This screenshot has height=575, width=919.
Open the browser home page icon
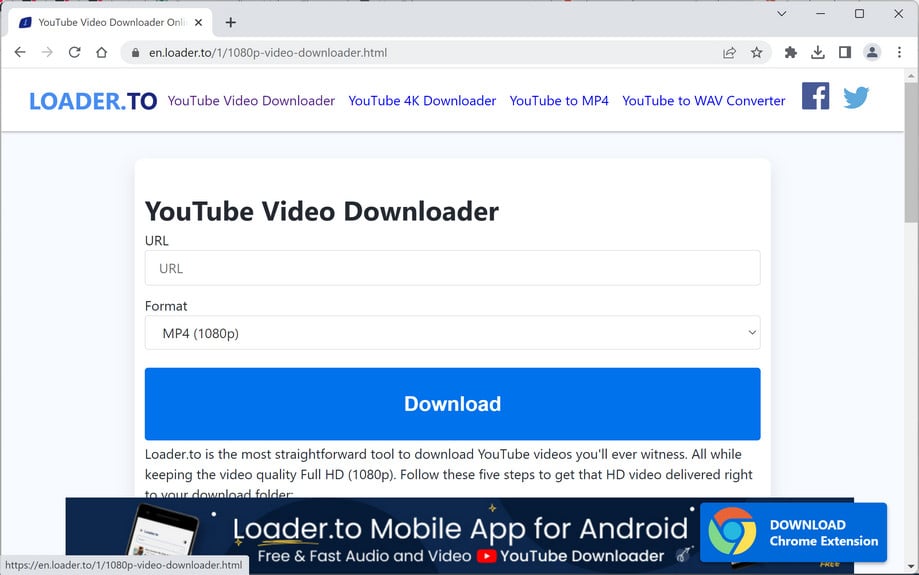pyautogui.click(x=101, y=52)
